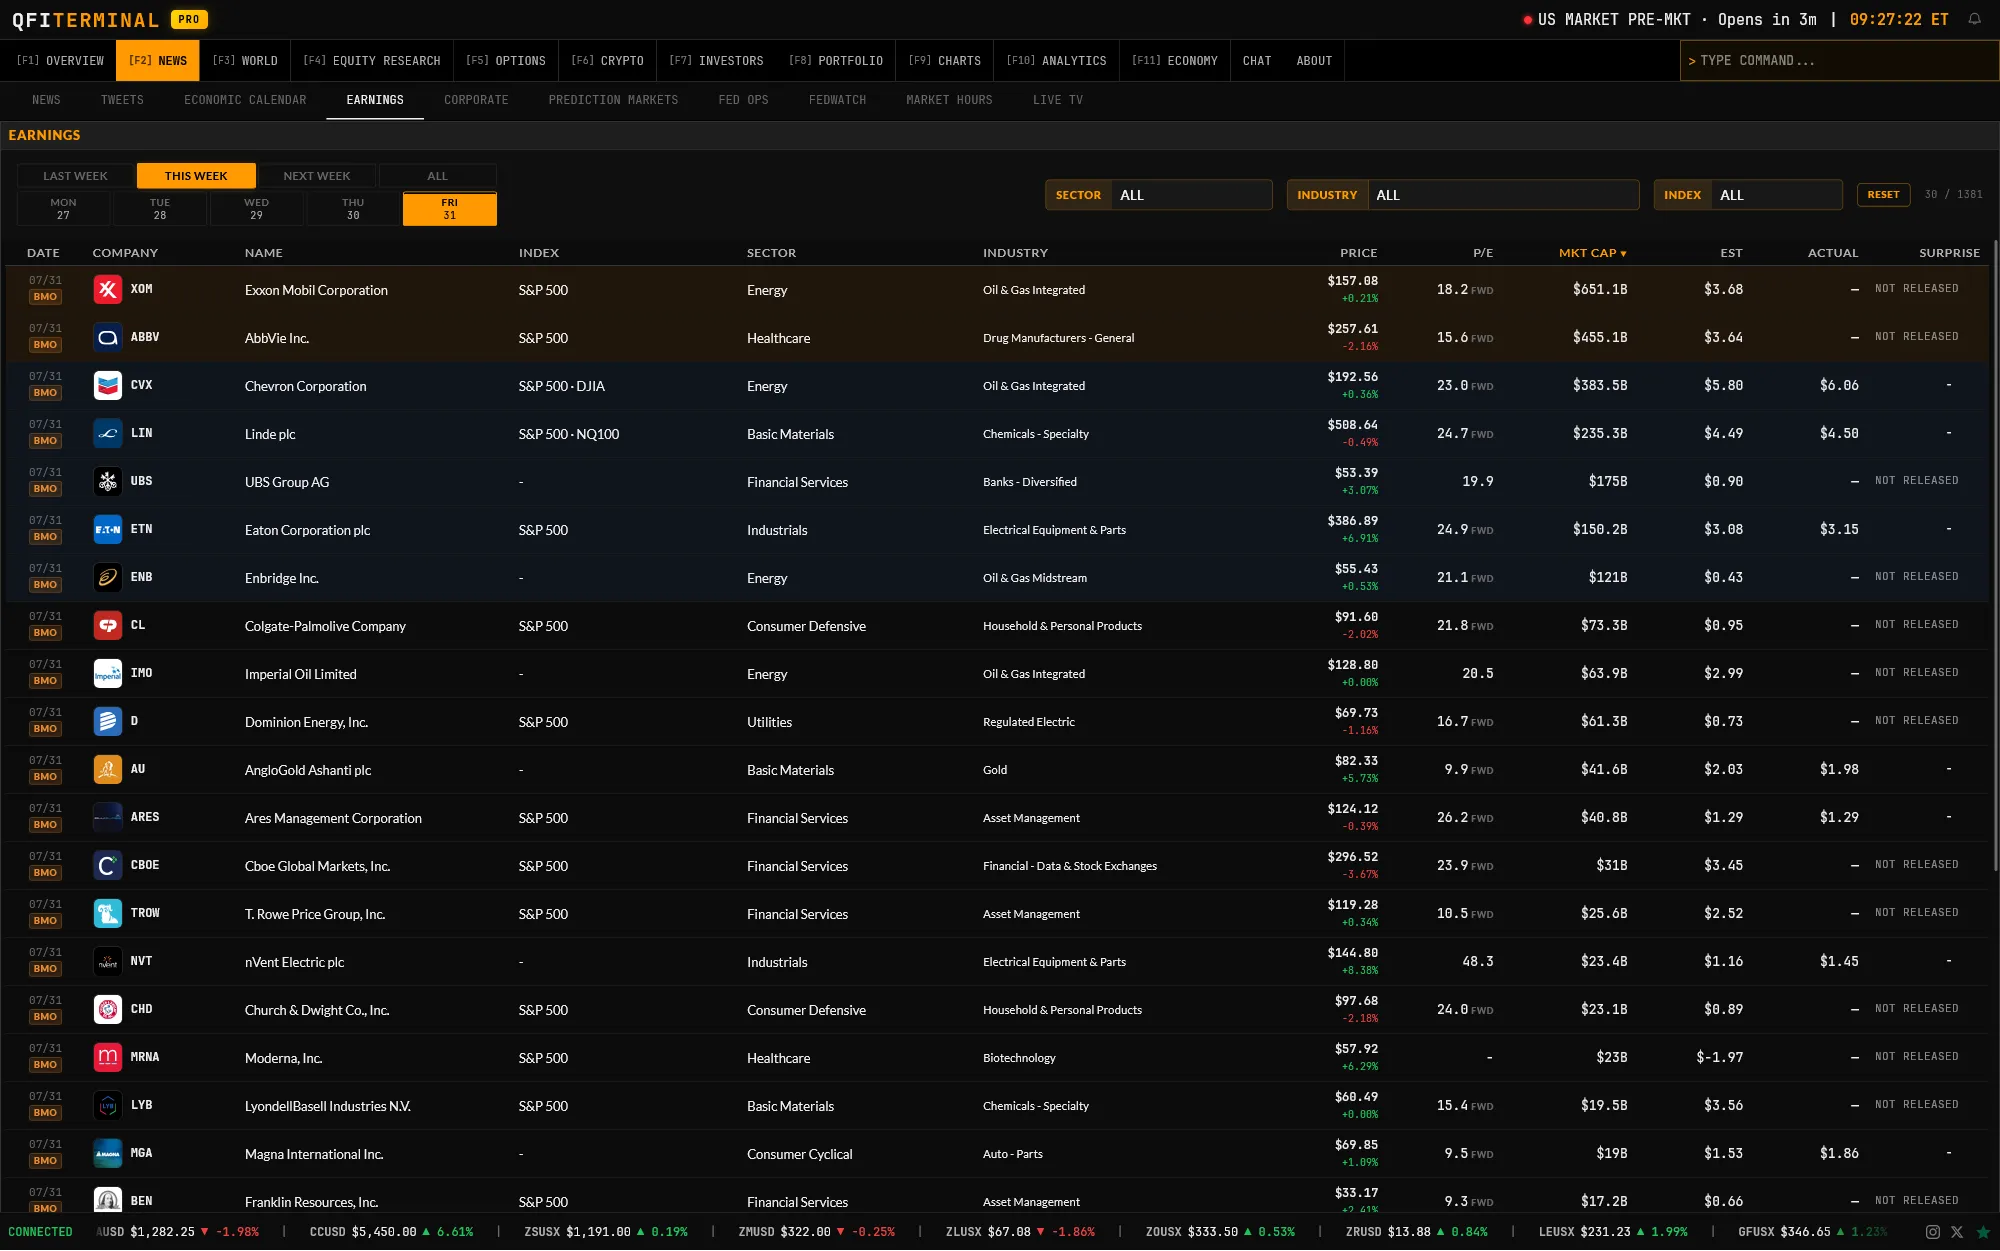
Task: Click the nVent NVT logo icon
Action: tap(108, 961)
